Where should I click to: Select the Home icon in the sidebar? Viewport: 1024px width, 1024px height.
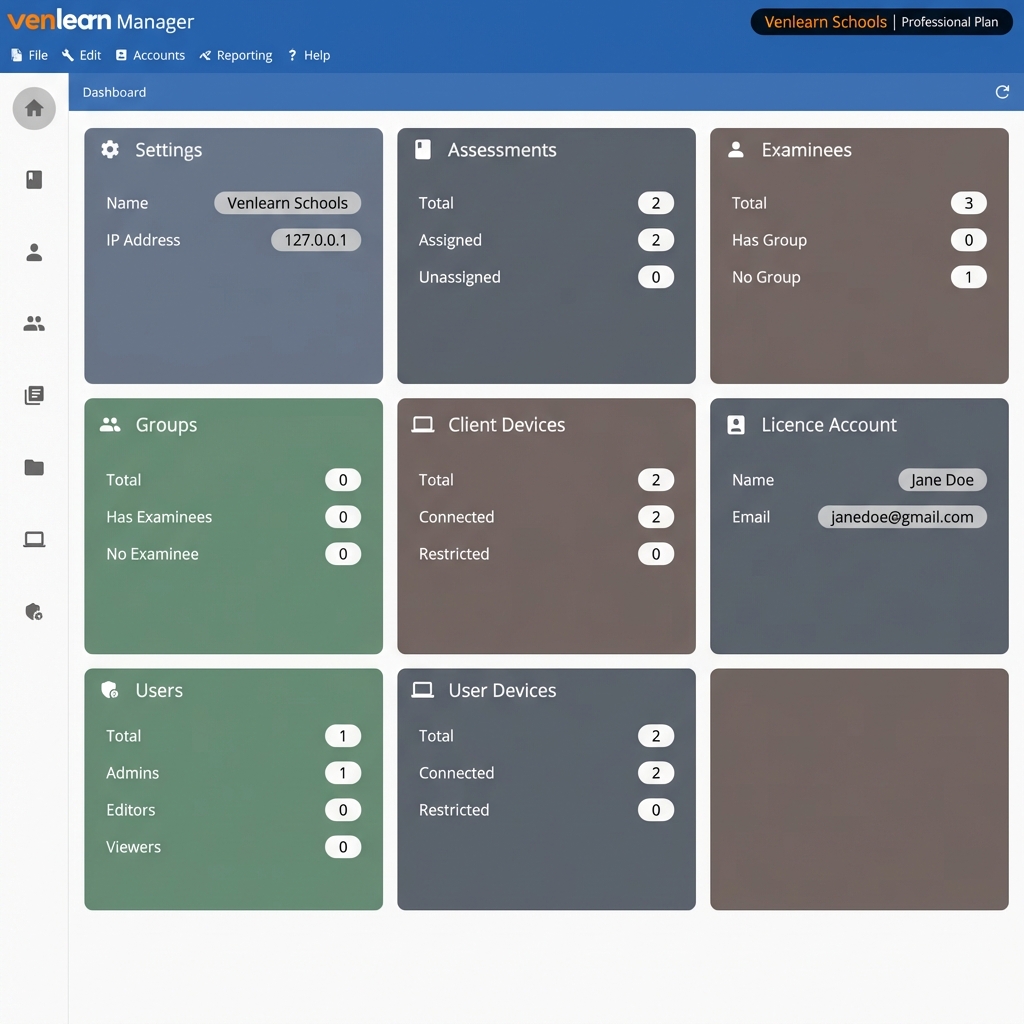(x=34, y=109)
